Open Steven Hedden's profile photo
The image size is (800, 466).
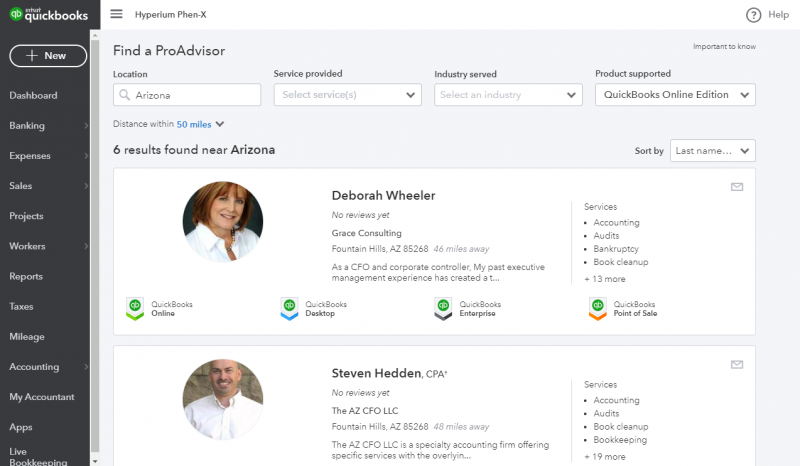point(223,399)
